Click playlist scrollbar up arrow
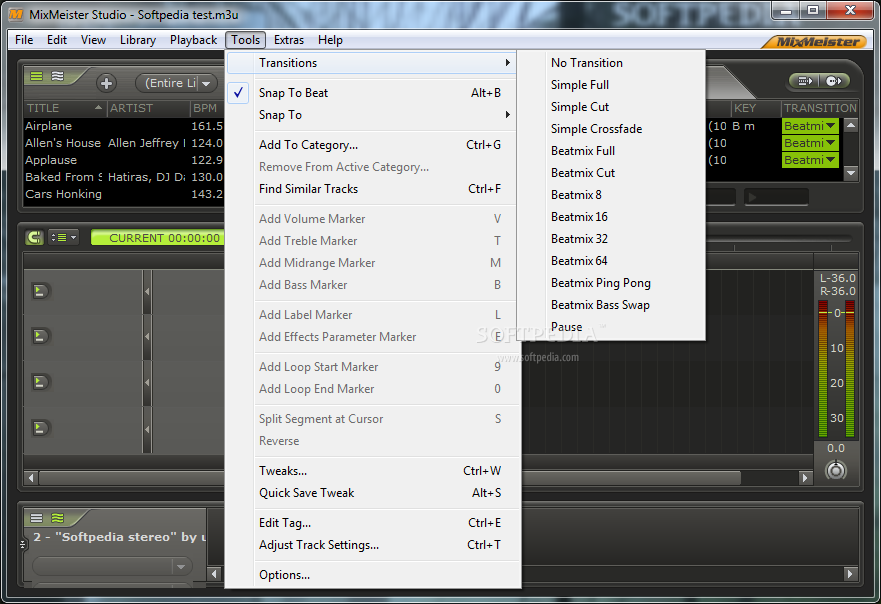 point(851,126)
